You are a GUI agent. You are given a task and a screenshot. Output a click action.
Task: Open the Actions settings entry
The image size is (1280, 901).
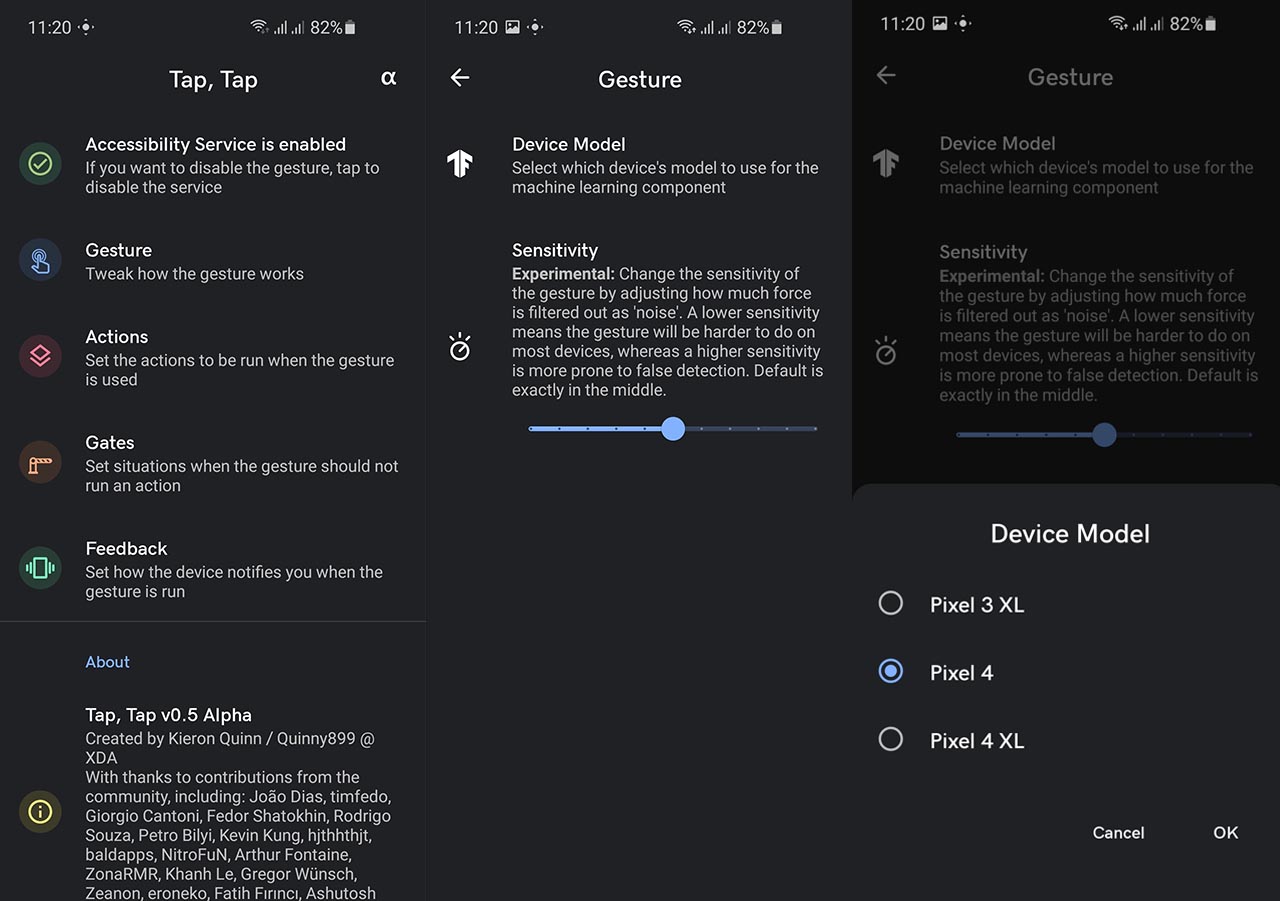coord(213,357)
